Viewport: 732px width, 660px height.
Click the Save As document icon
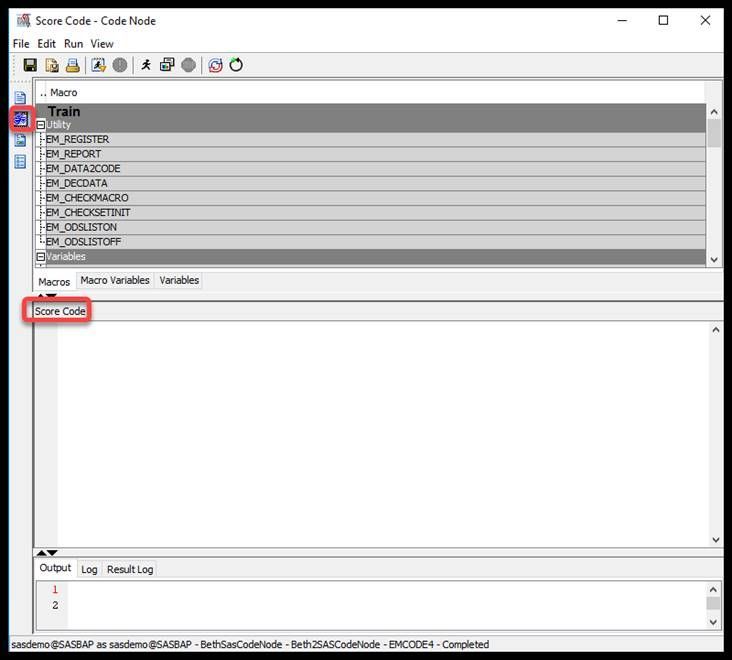pyautogui.click(x=52, y=65)
